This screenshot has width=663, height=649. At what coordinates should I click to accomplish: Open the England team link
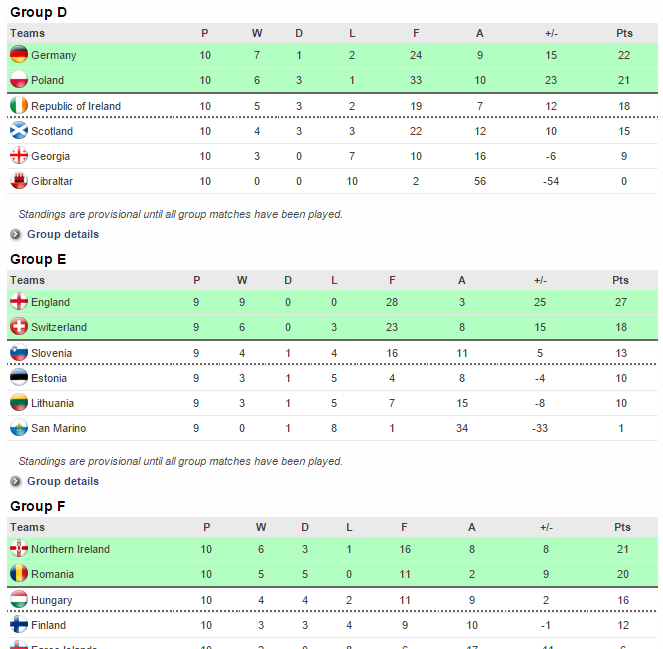tap(50, 302)
